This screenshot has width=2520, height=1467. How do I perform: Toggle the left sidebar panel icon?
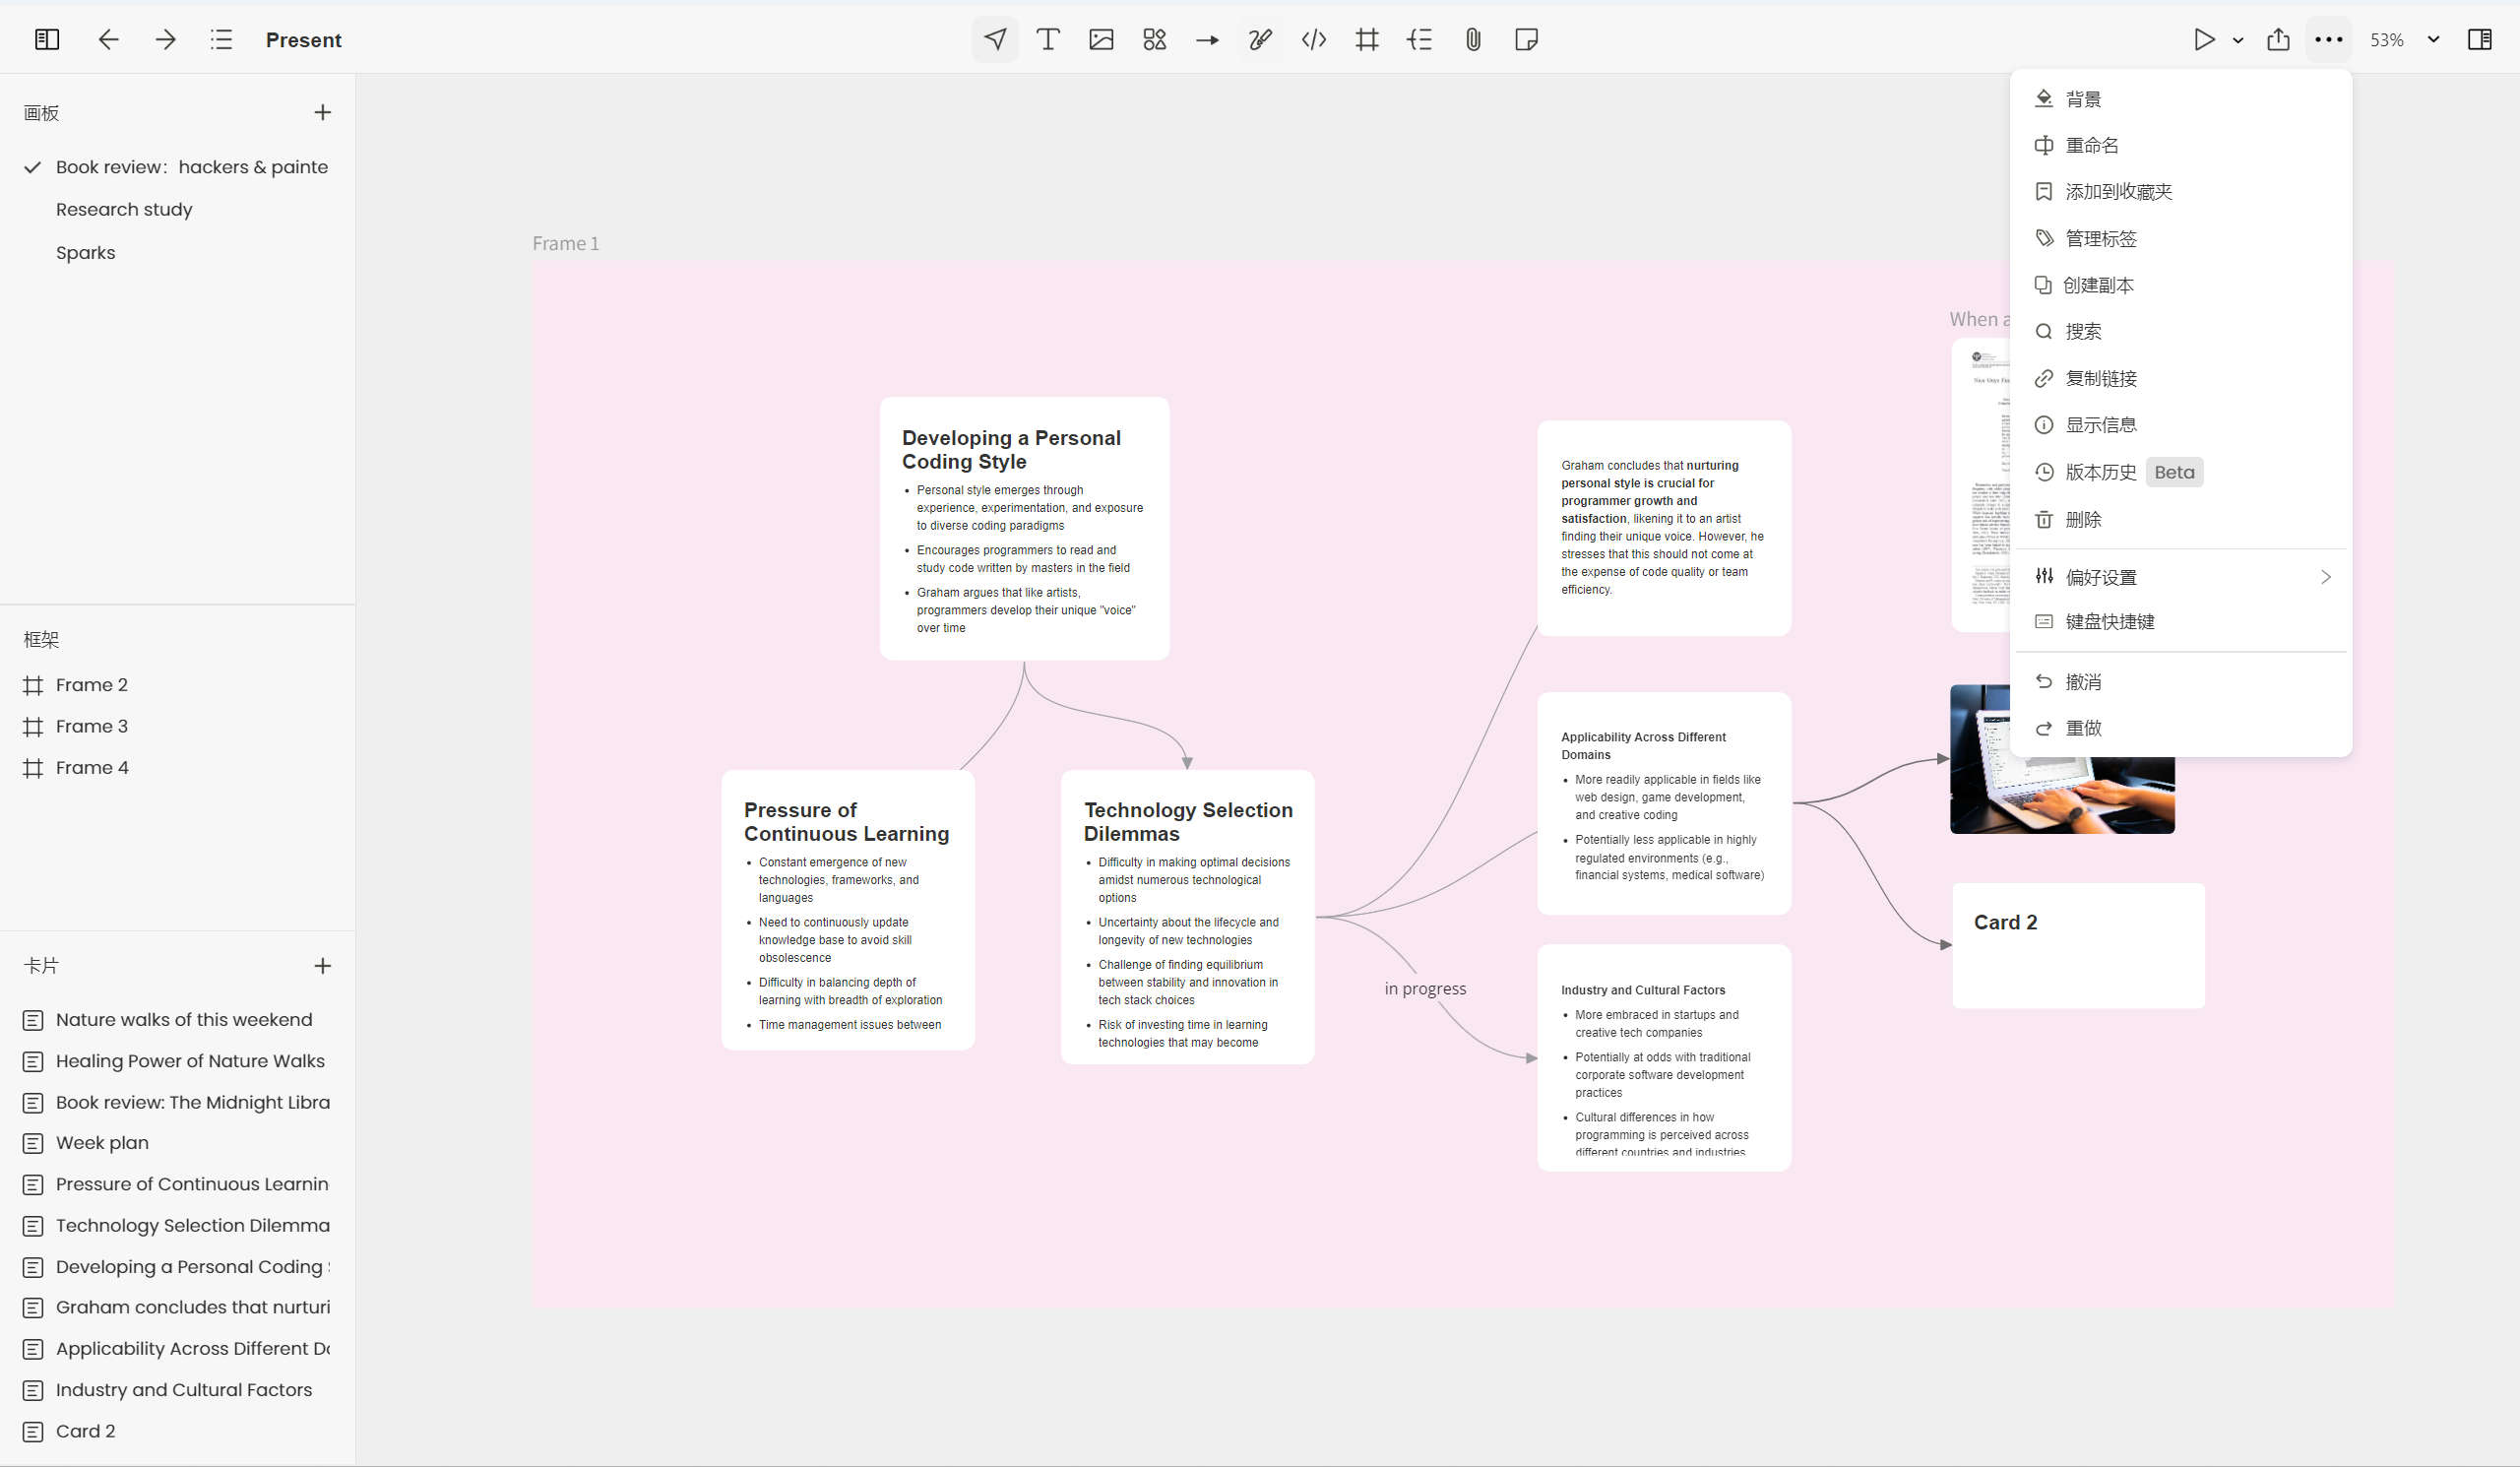pyautogui.click(x=47, y=39)
